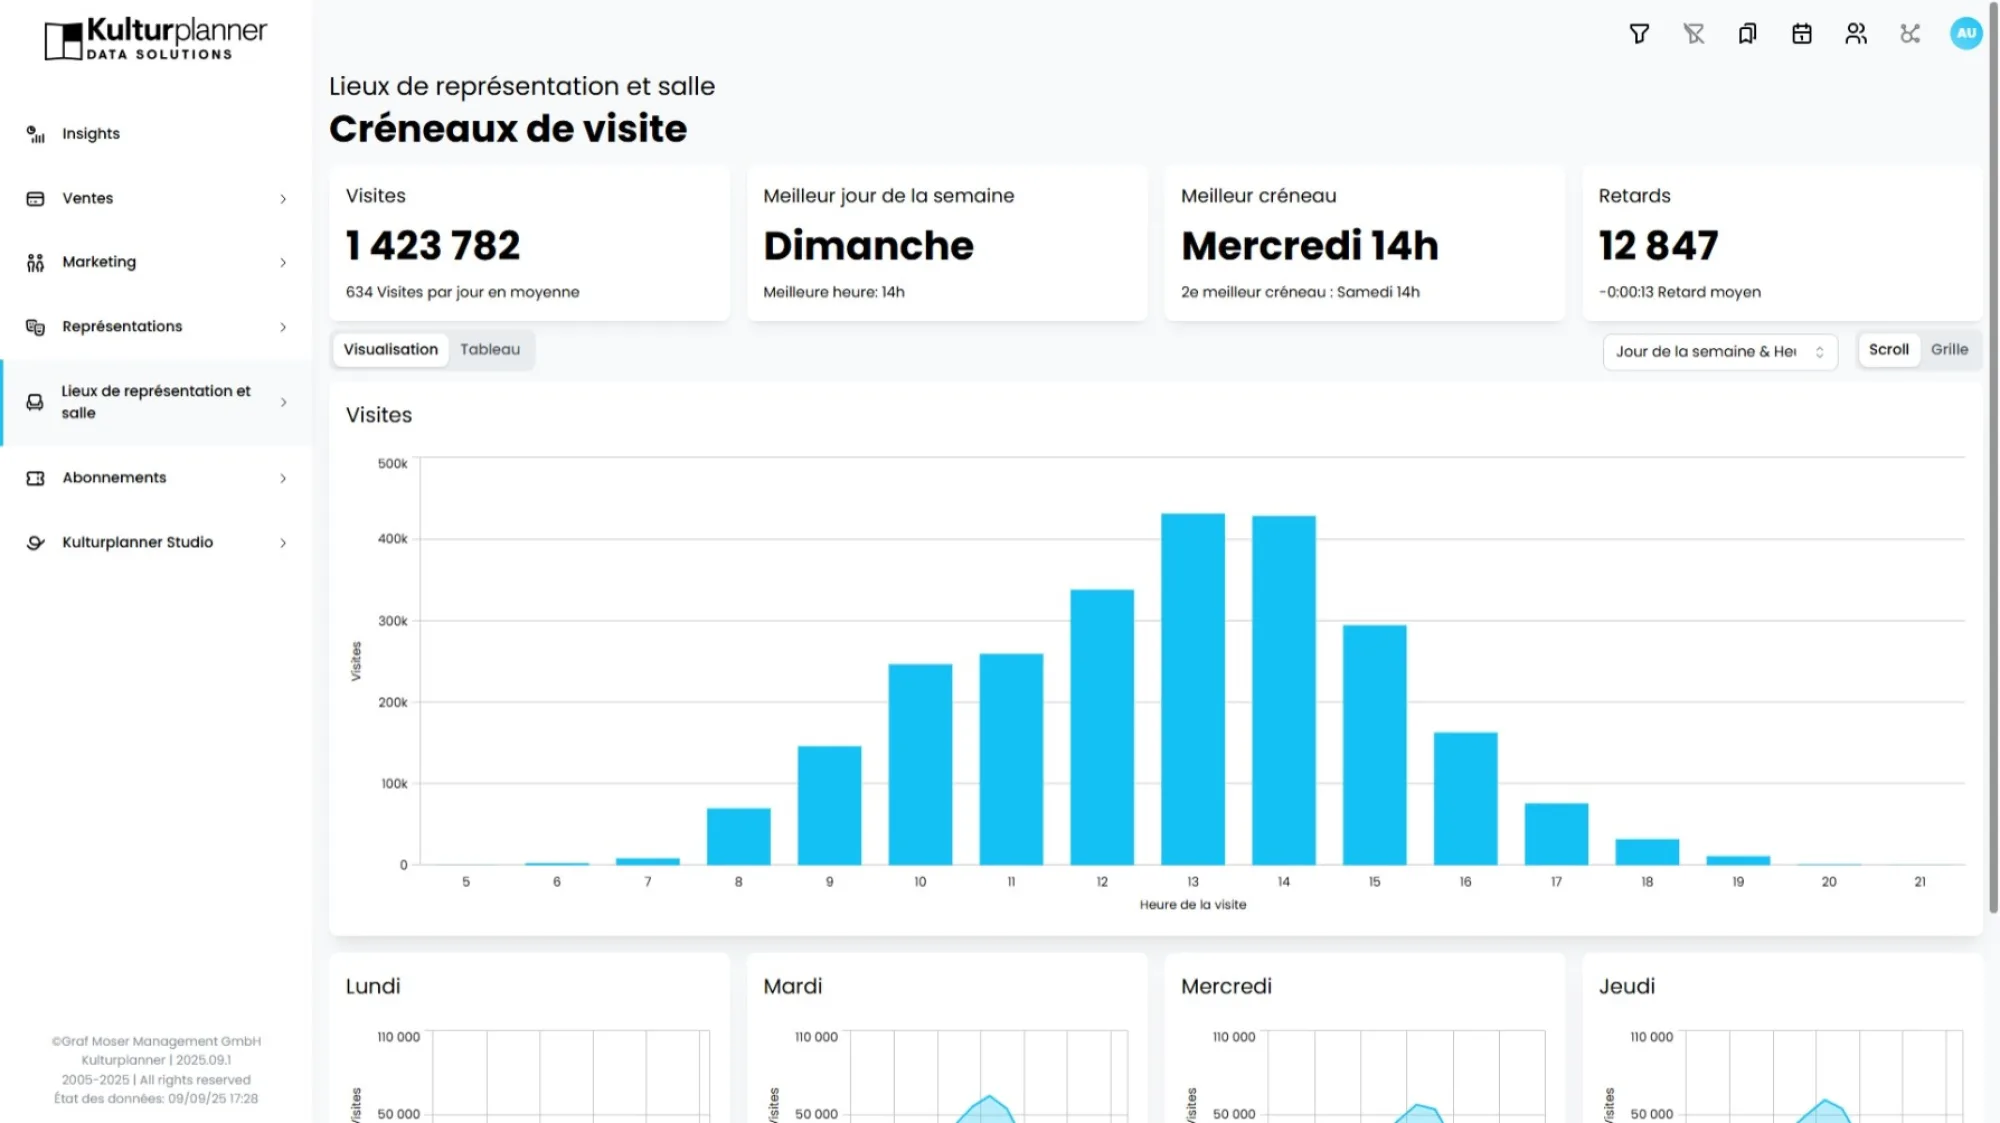Click the Lundi chart title
2000x1123 pixels.
pyautogui.click(x=373, y=986)
